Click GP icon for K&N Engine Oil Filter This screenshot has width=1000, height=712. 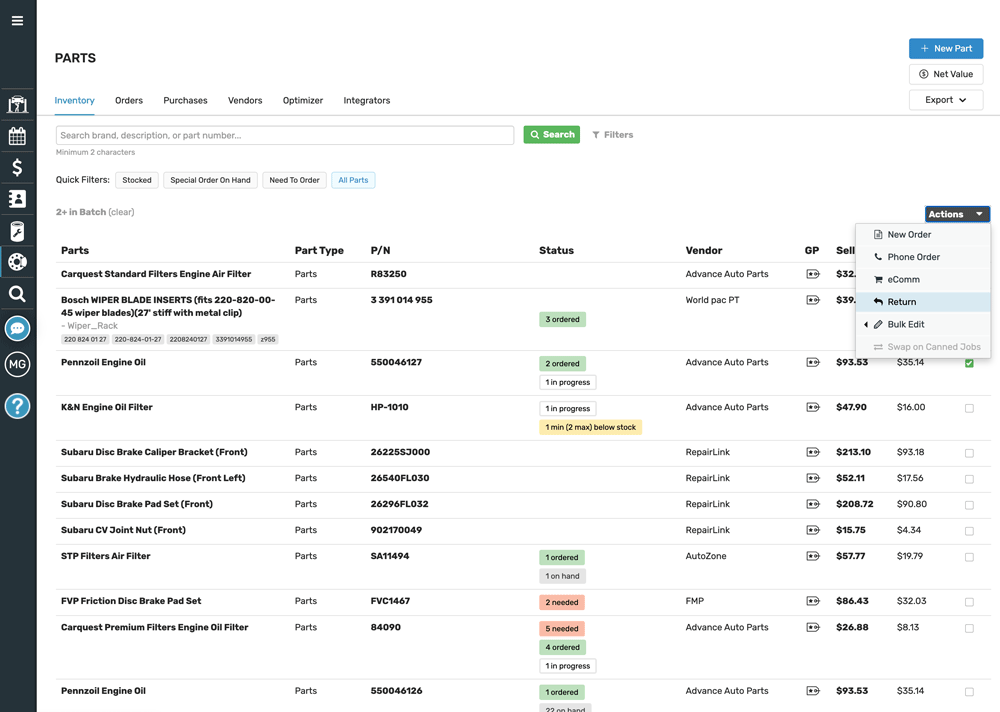tap(812, 407)
